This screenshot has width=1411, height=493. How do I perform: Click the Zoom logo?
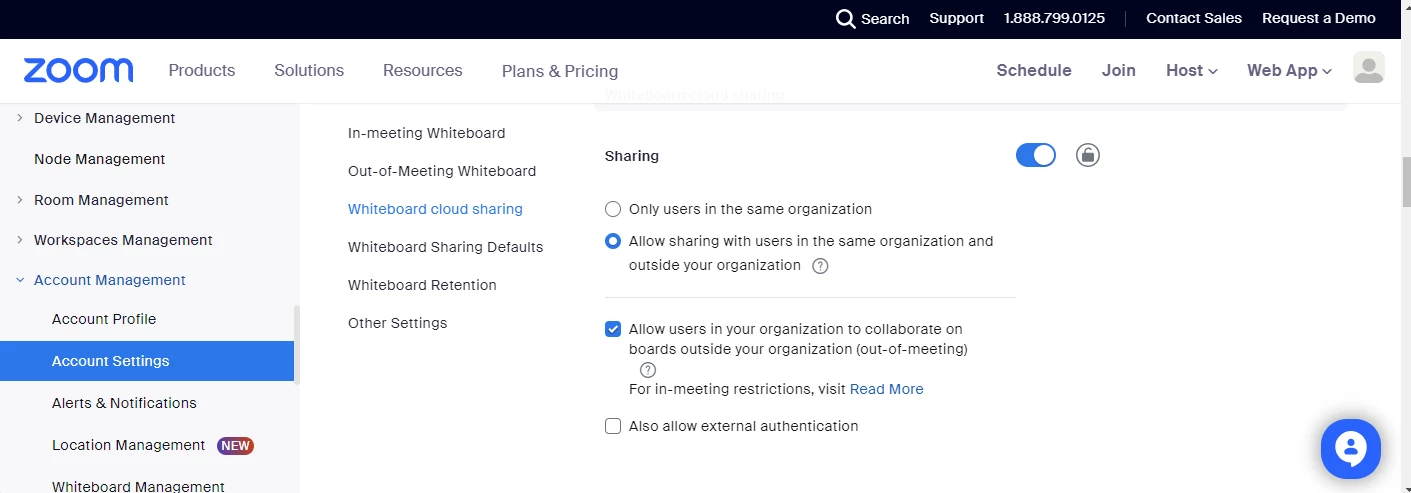(78, 70)
